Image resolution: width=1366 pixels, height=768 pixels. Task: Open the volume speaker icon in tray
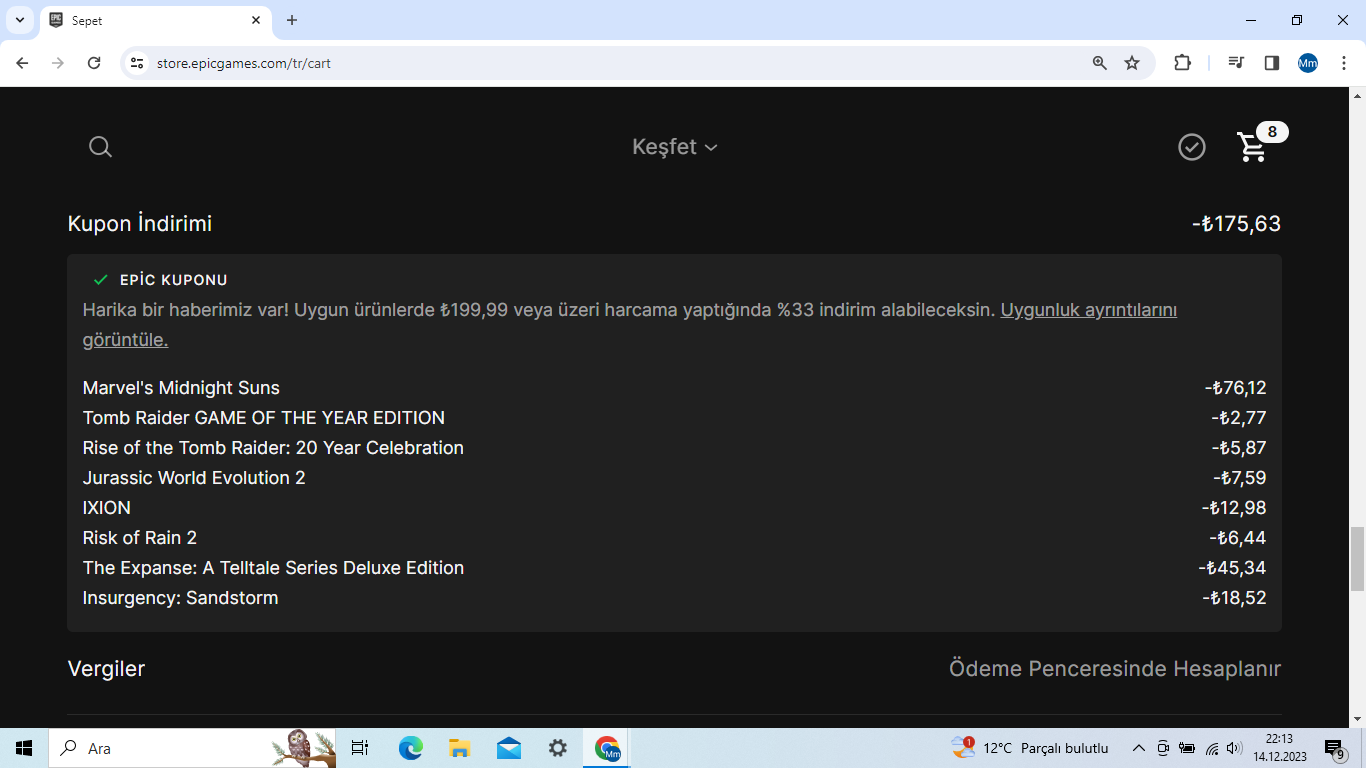tap(1234, 748)
